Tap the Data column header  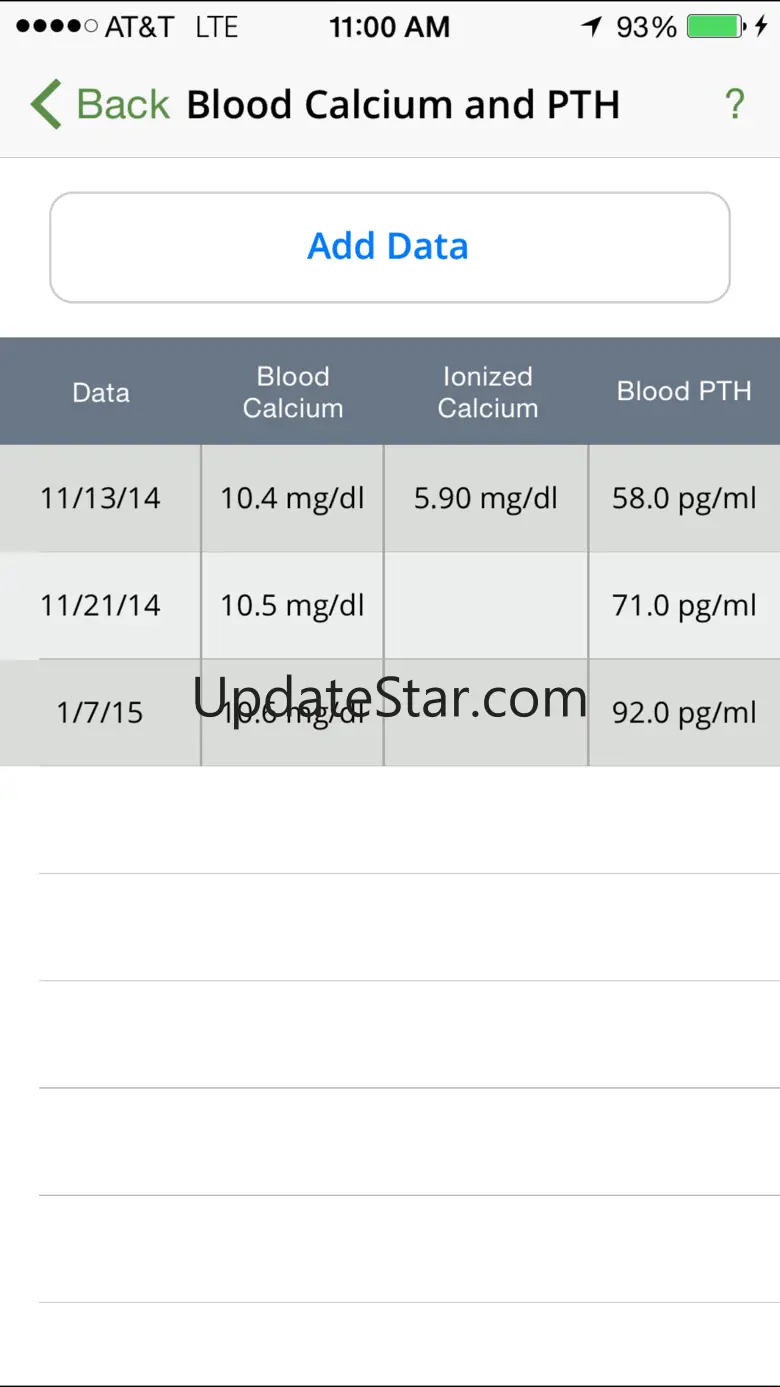[101, 392]
